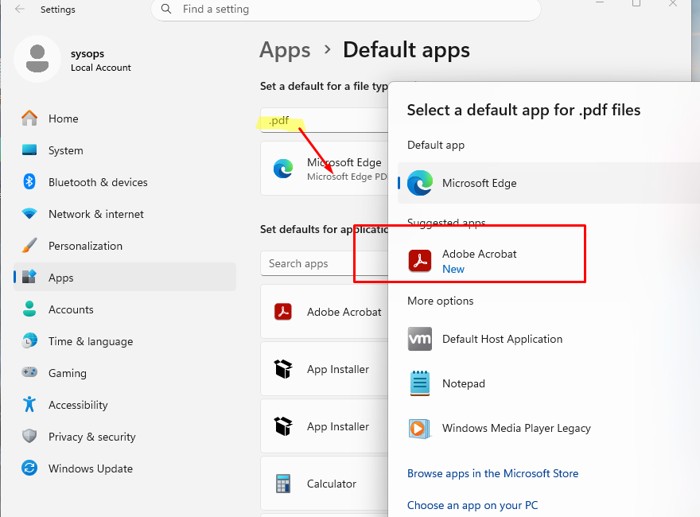Click the Calculator icon in the app list
This screenshot has width=700, height=517.
click(283, 484)
